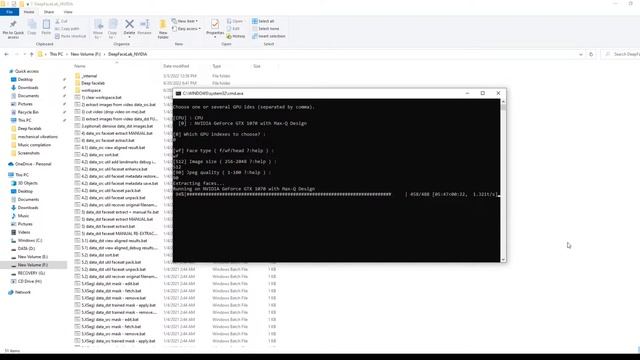Screen dimensions: 640x360
Task: Click Pin to Quick access in ribbon
Action: click(13, 29)
